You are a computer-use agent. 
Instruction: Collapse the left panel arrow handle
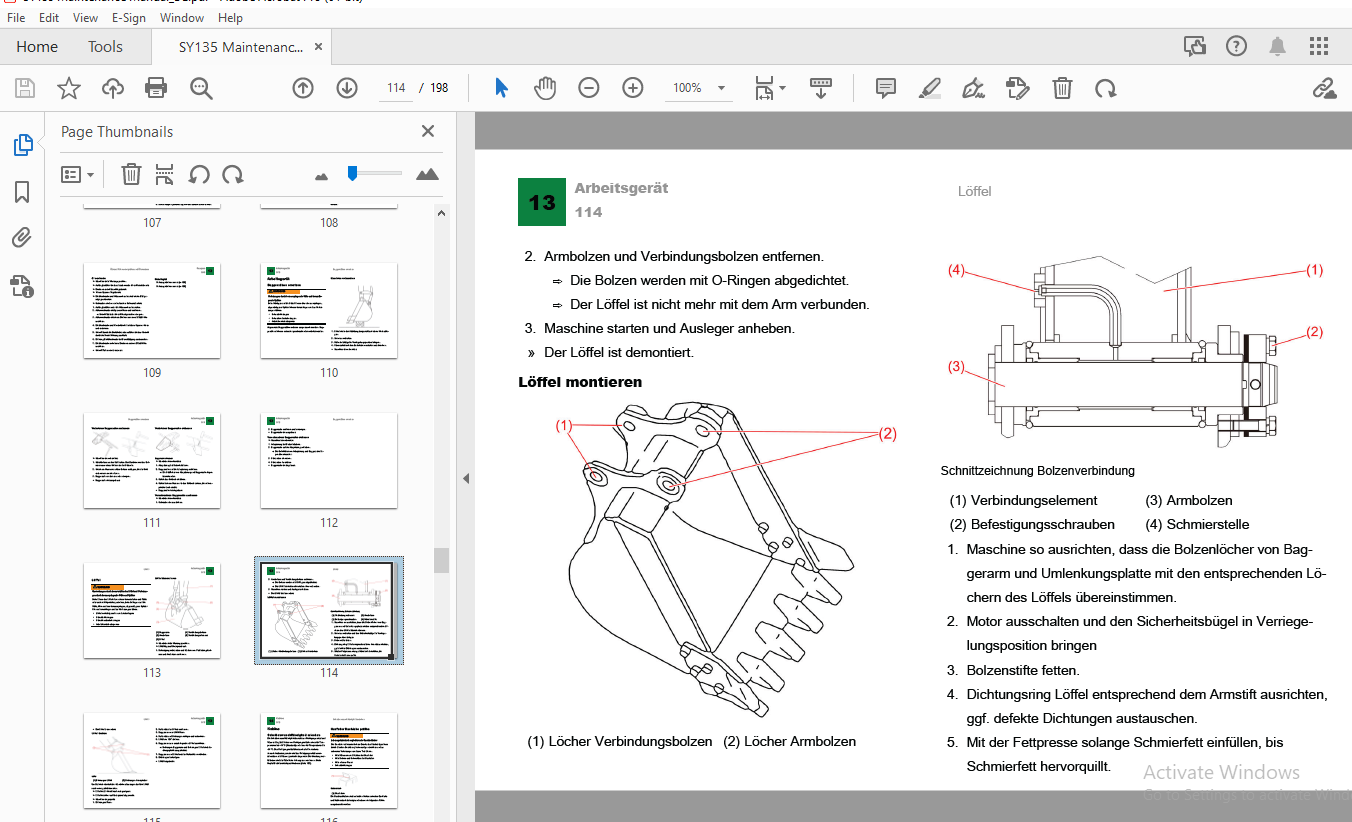(x=465, y=479)
